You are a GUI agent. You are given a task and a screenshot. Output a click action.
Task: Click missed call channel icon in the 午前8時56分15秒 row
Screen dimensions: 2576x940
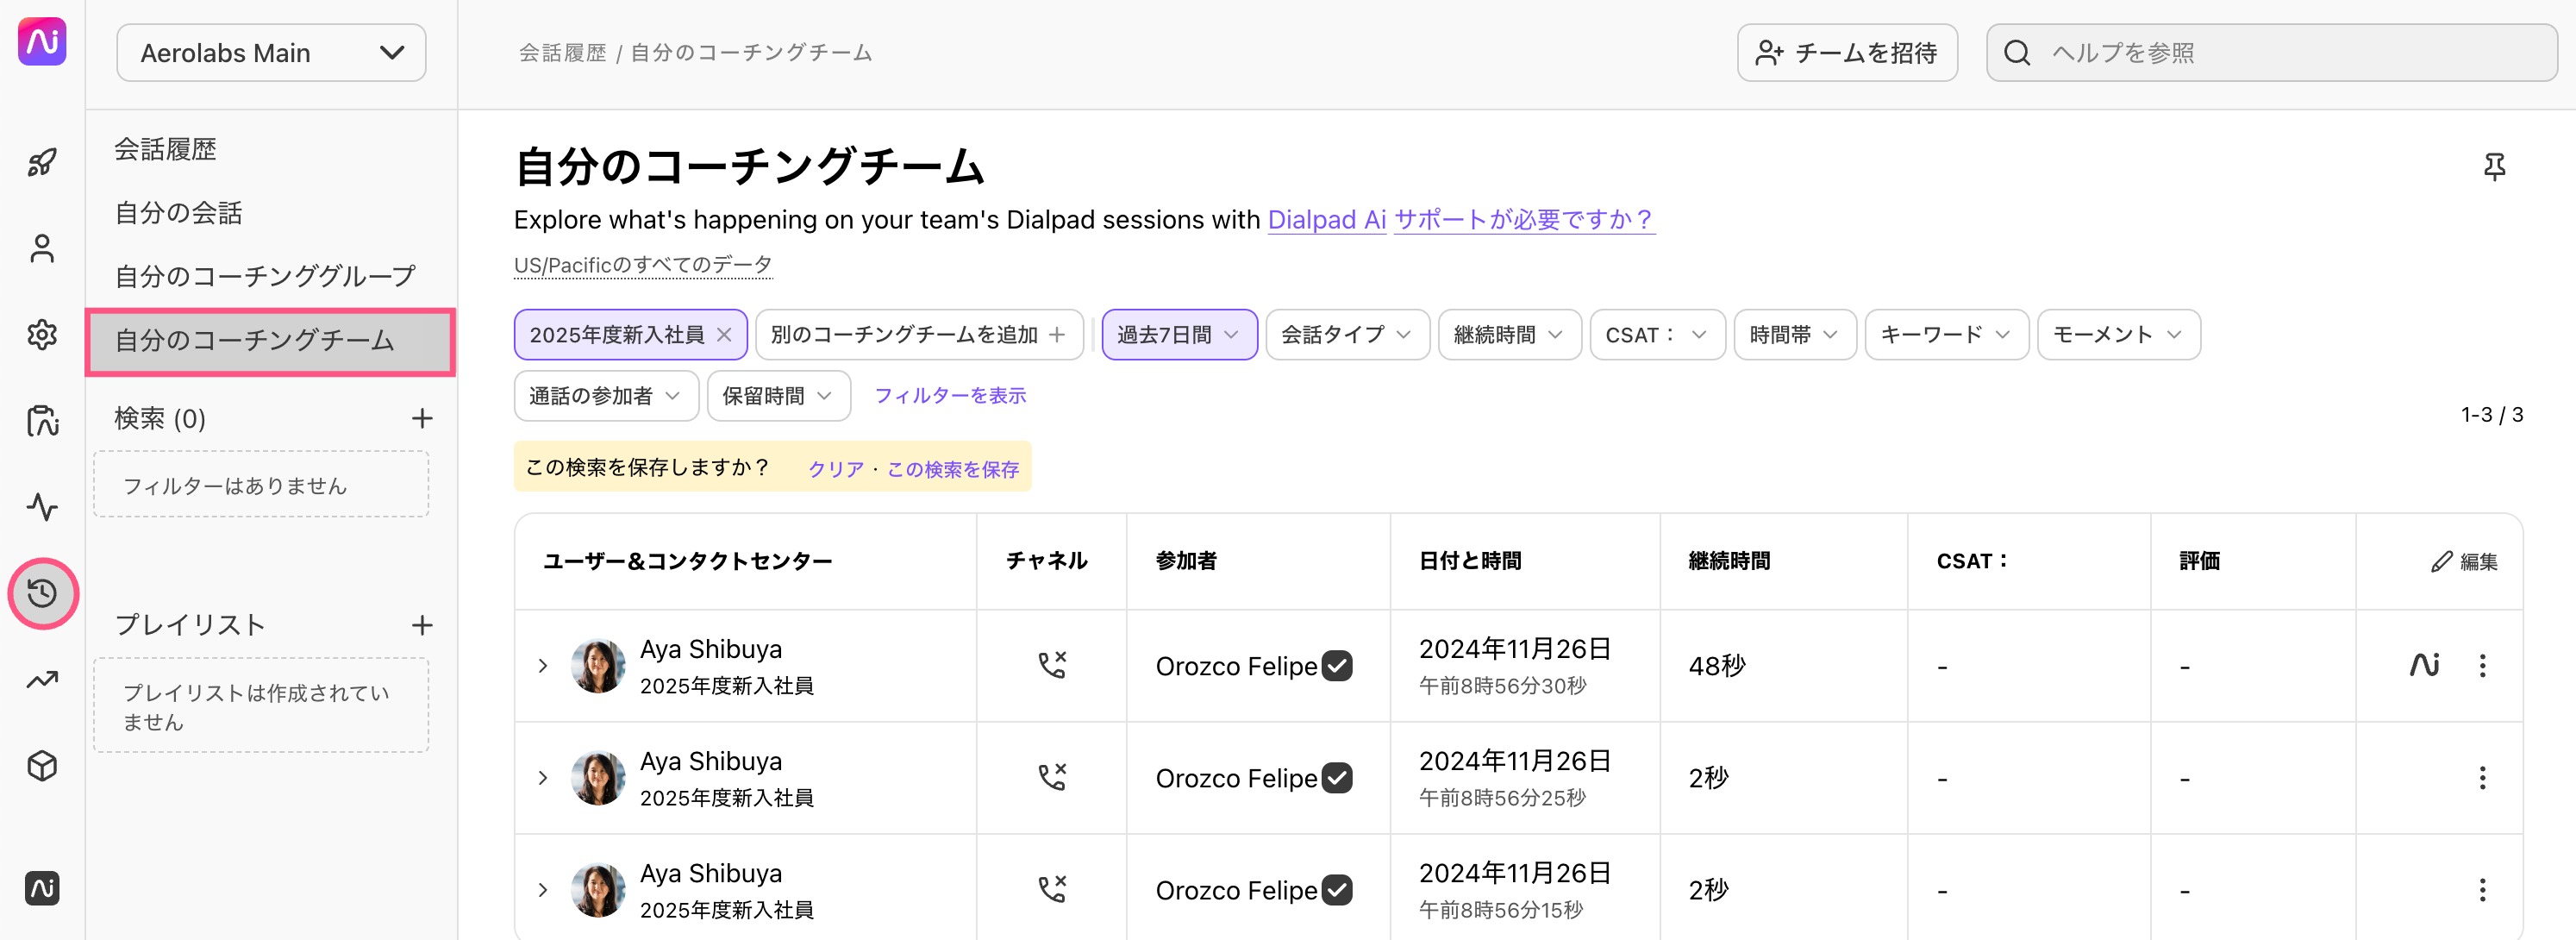[1052, 889]
